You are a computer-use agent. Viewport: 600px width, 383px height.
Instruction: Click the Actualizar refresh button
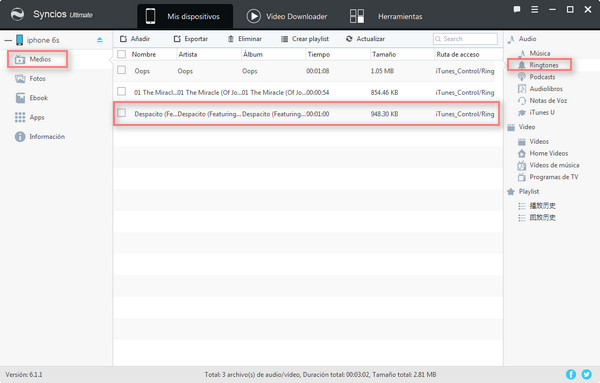tap(365, 39)
